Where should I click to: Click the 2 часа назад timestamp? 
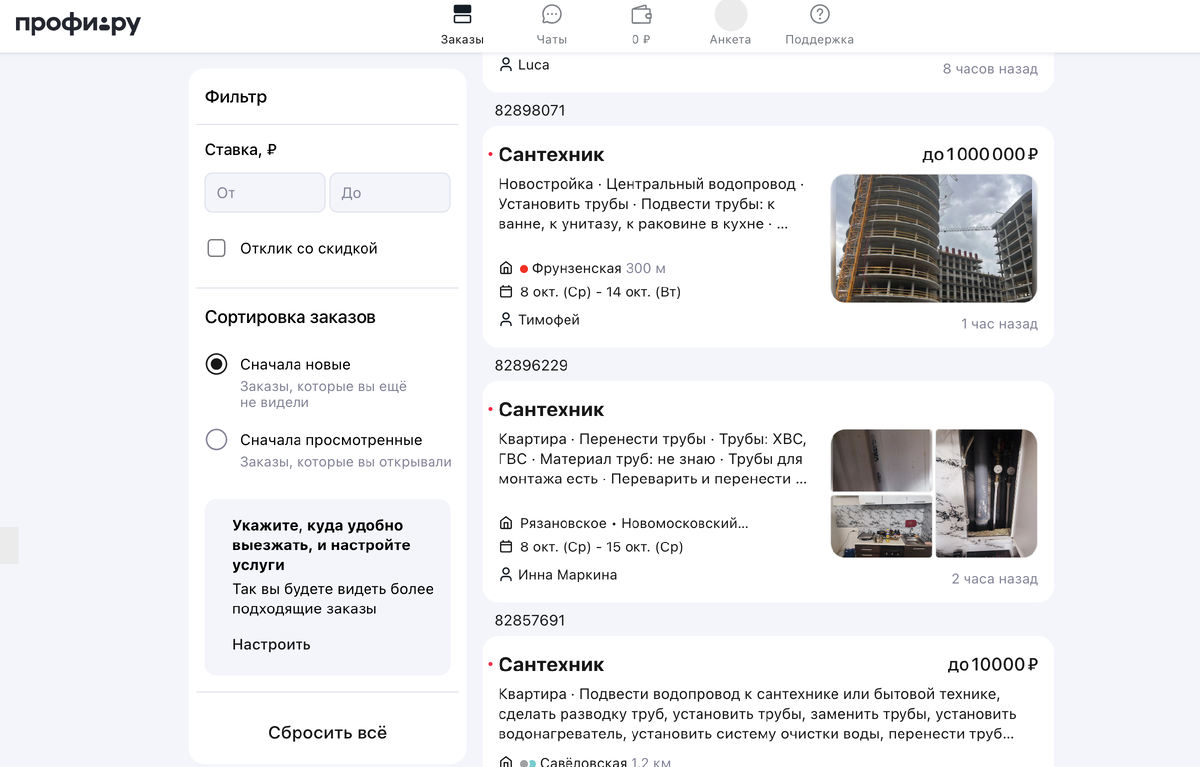pyautogui.click(x=995, y=579)
